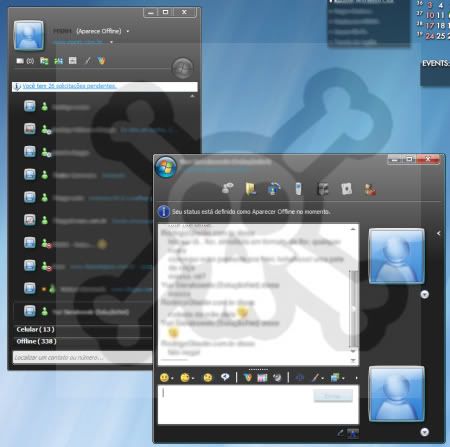The image size is (450, 447).
Task: Share files using the folder icon
Action: [x=251, y=189]
